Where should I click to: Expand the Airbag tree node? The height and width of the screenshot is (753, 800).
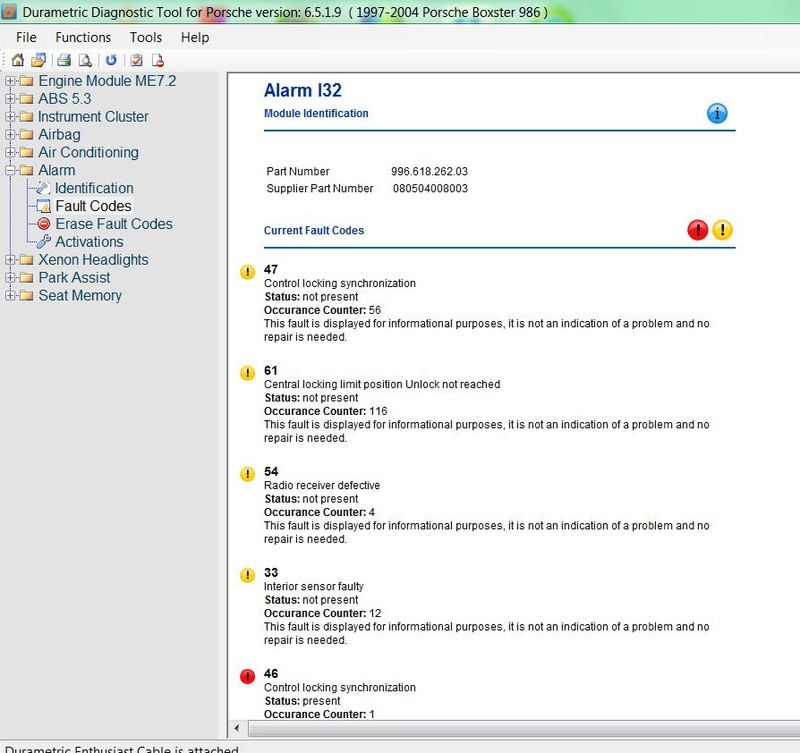pyautogui.click(x=10, y=135)
